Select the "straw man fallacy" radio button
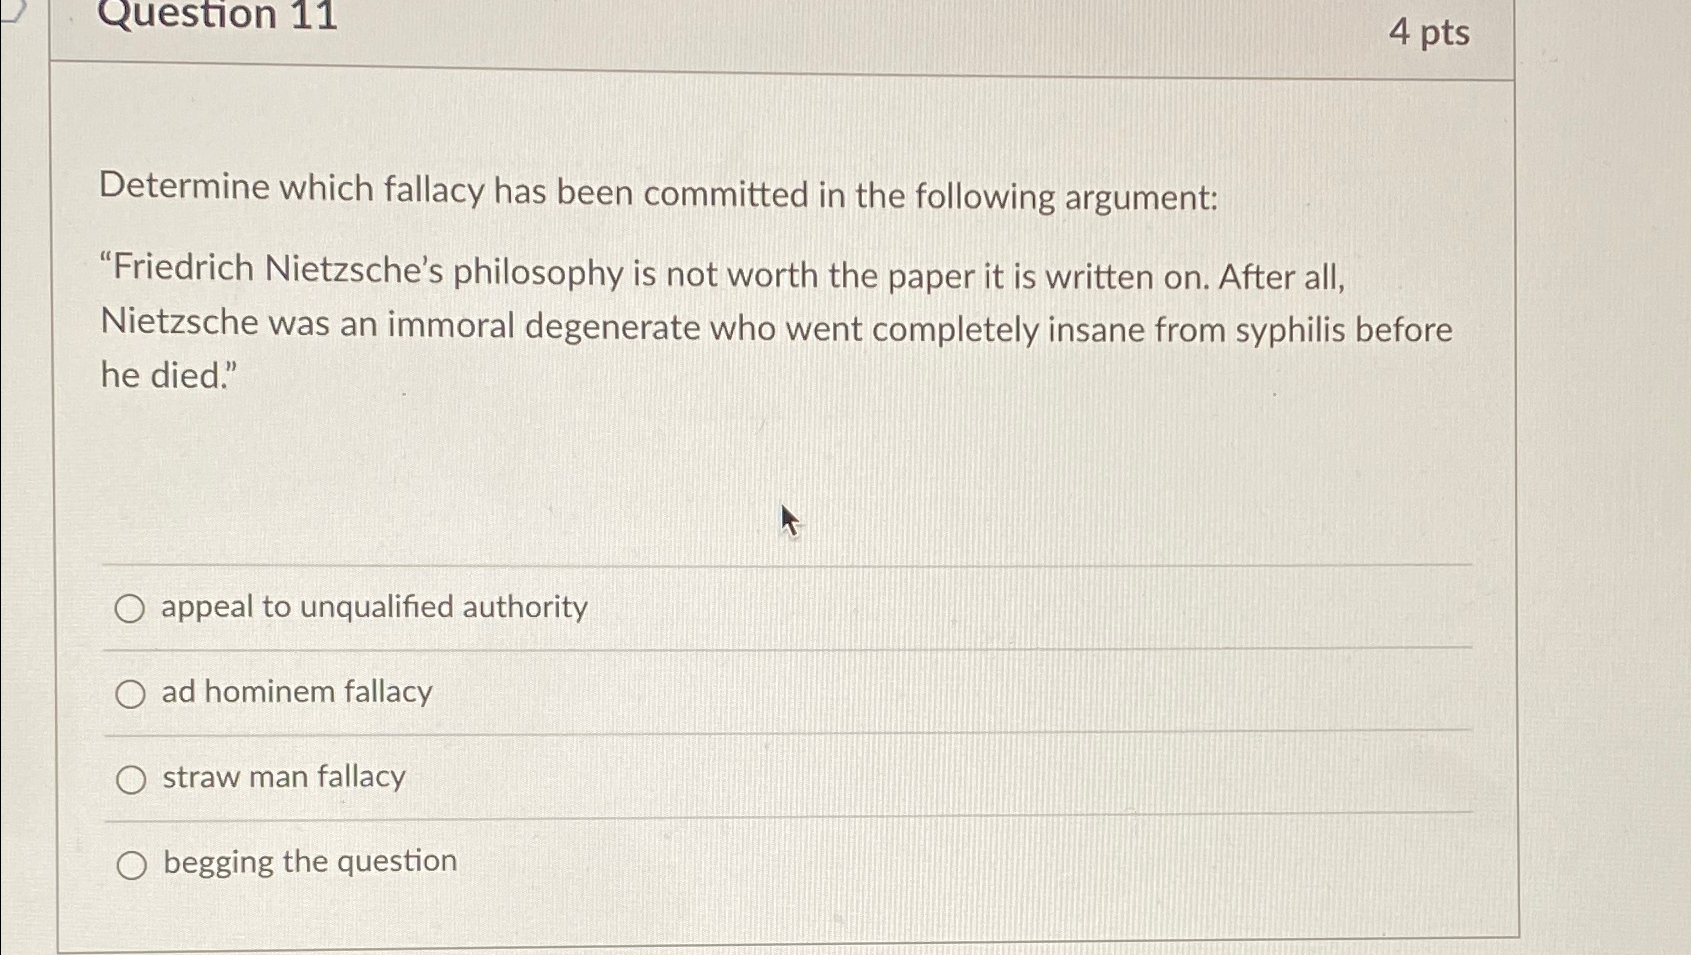This screenshot has height=955, width=1691. [x=131, y=778]
